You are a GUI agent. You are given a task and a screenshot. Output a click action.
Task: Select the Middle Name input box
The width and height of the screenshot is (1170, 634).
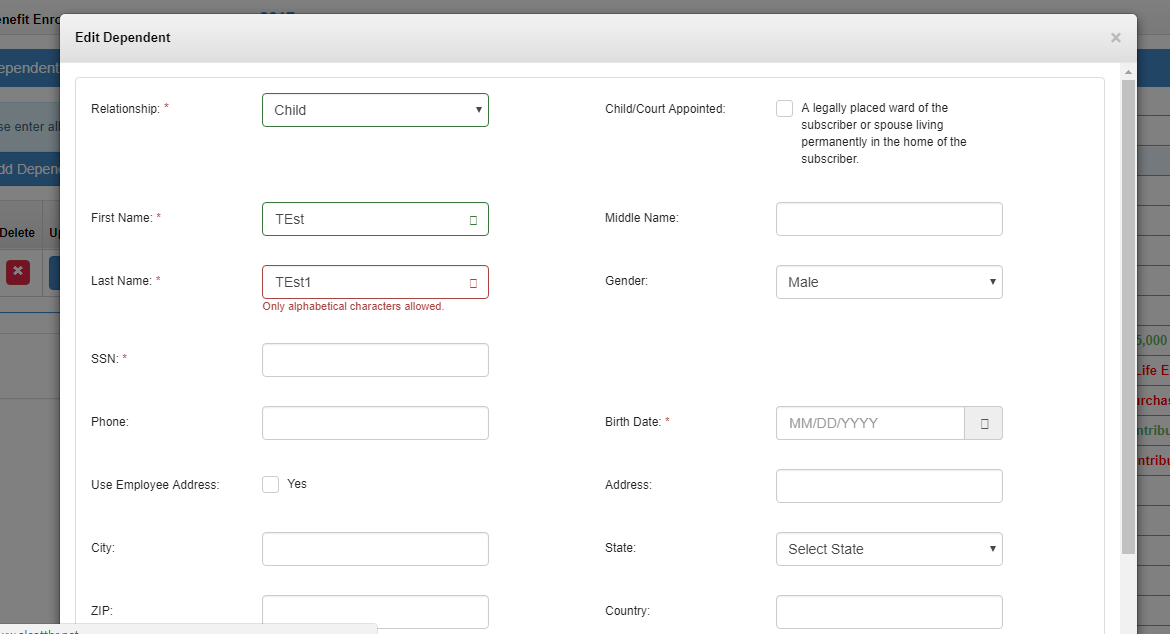pos(888,219)
